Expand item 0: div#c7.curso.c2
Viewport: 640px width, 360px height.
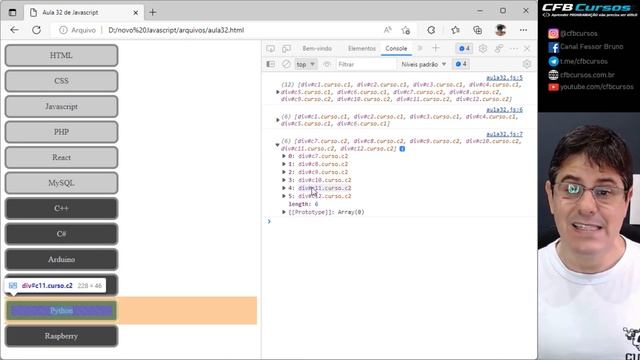(x=284, y=156)
